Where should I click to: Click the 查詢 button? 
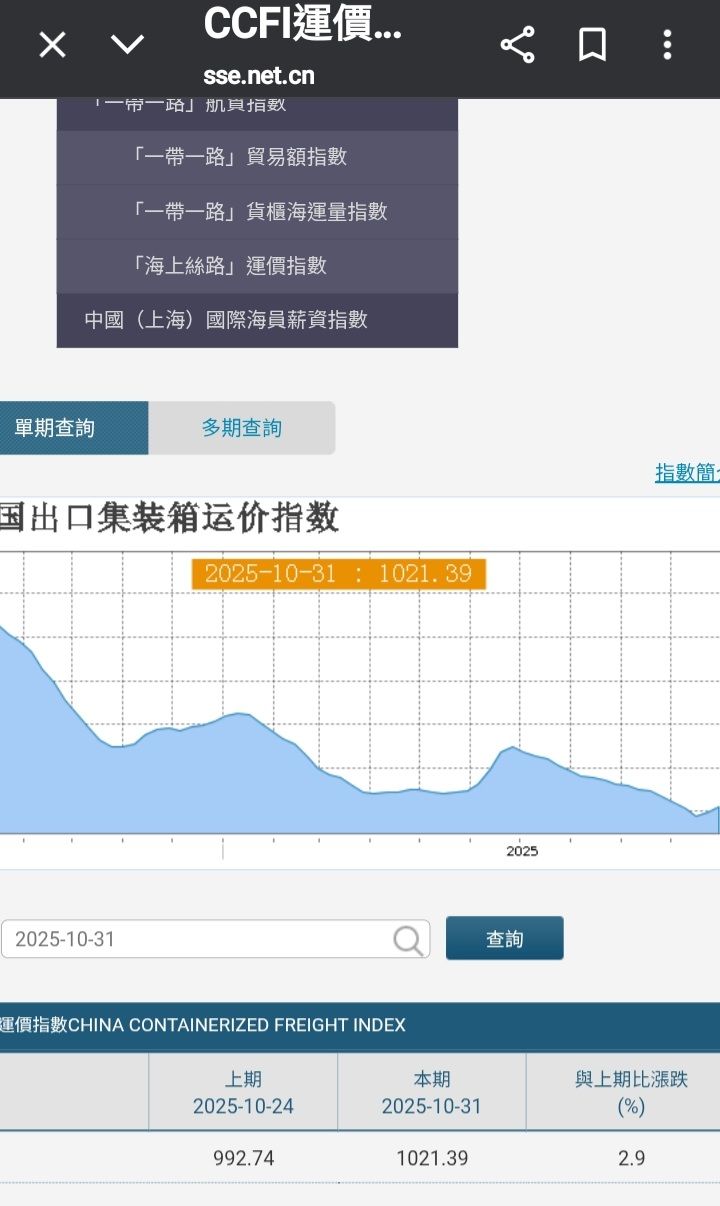click(505, 939)
